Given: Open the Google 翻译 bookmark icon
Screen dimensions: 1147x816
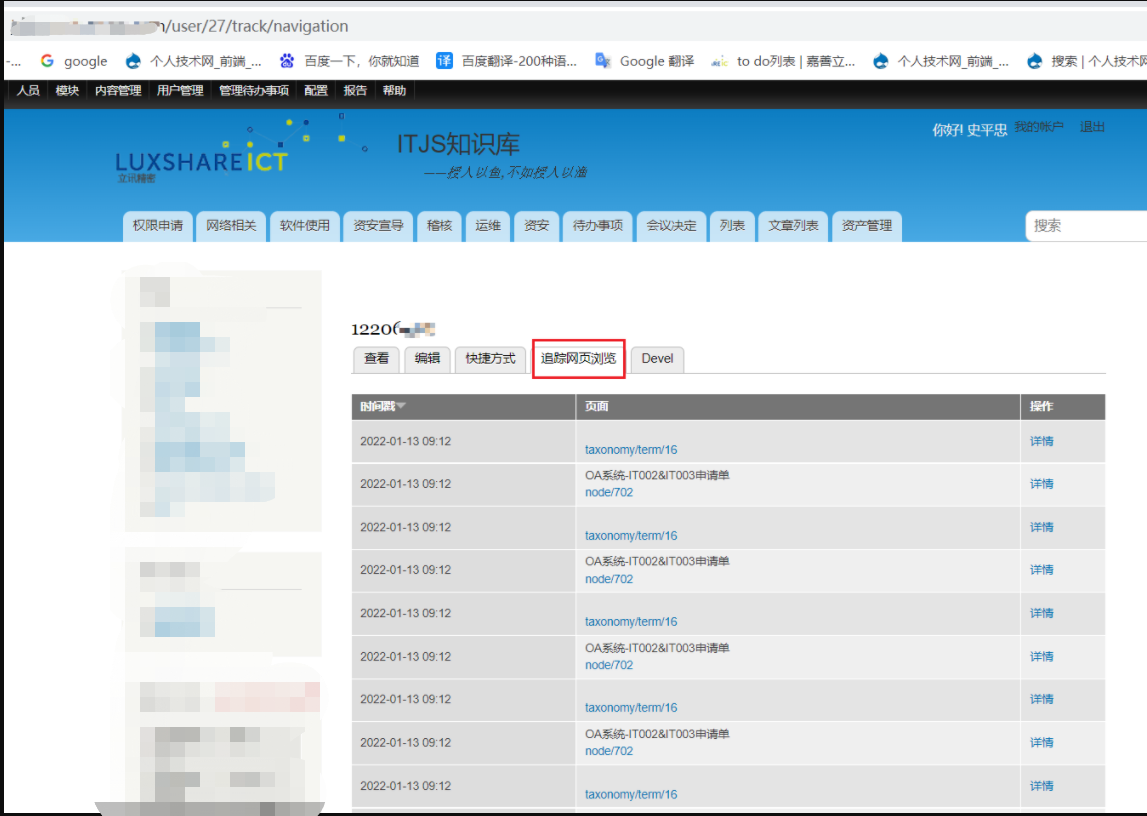Looking at the screenshot, I should (x=603, y=61).
